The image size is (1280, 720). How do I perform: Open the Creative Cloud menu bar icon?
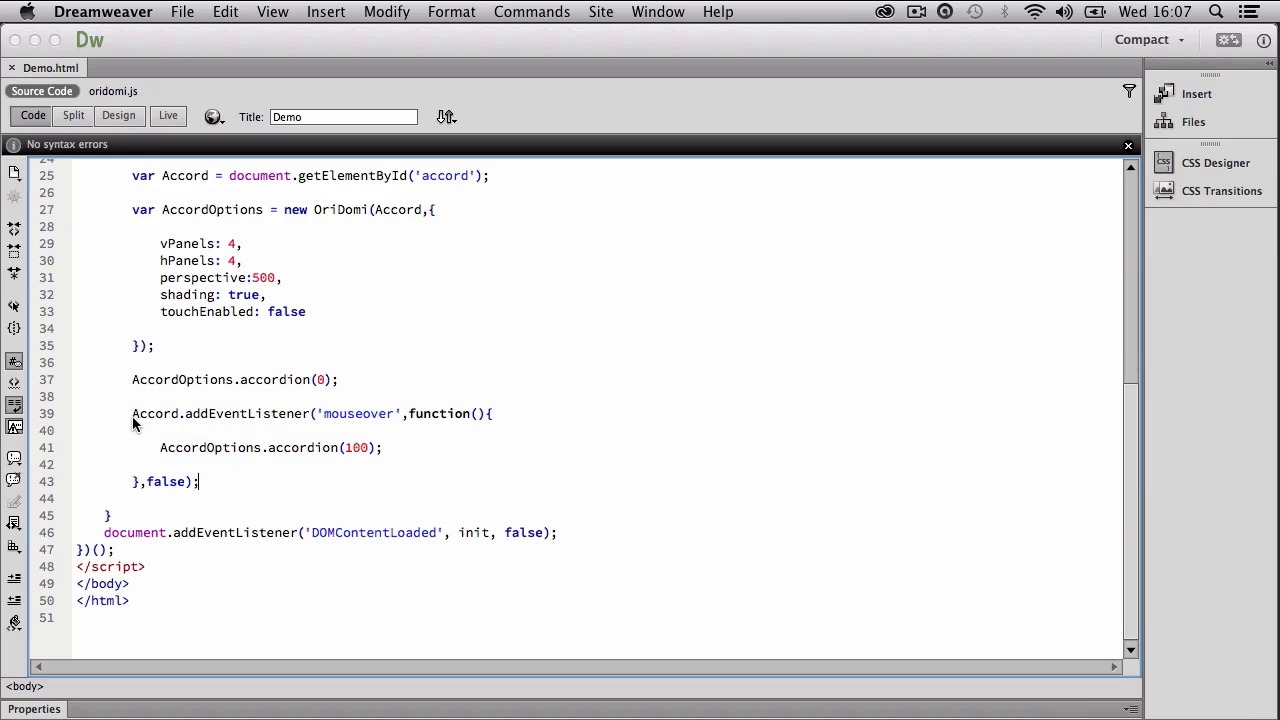coord(885,12)
